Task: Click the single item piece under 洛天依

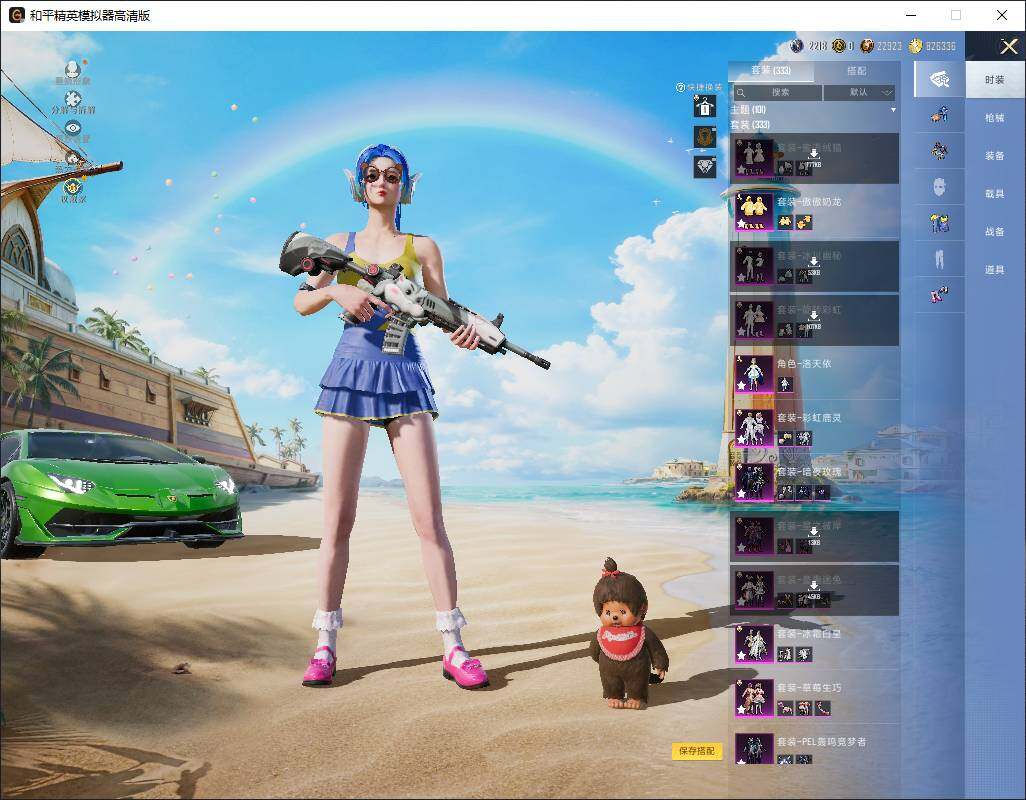Action: coord(785,385)
